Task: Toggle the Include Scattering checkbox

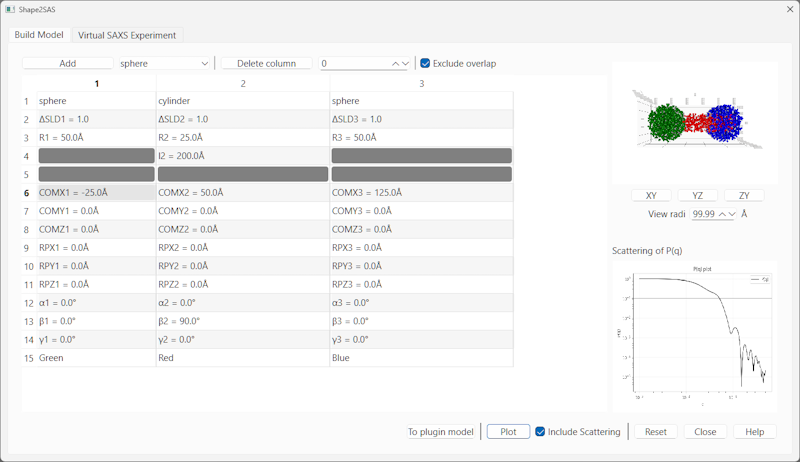Action: 540,432
